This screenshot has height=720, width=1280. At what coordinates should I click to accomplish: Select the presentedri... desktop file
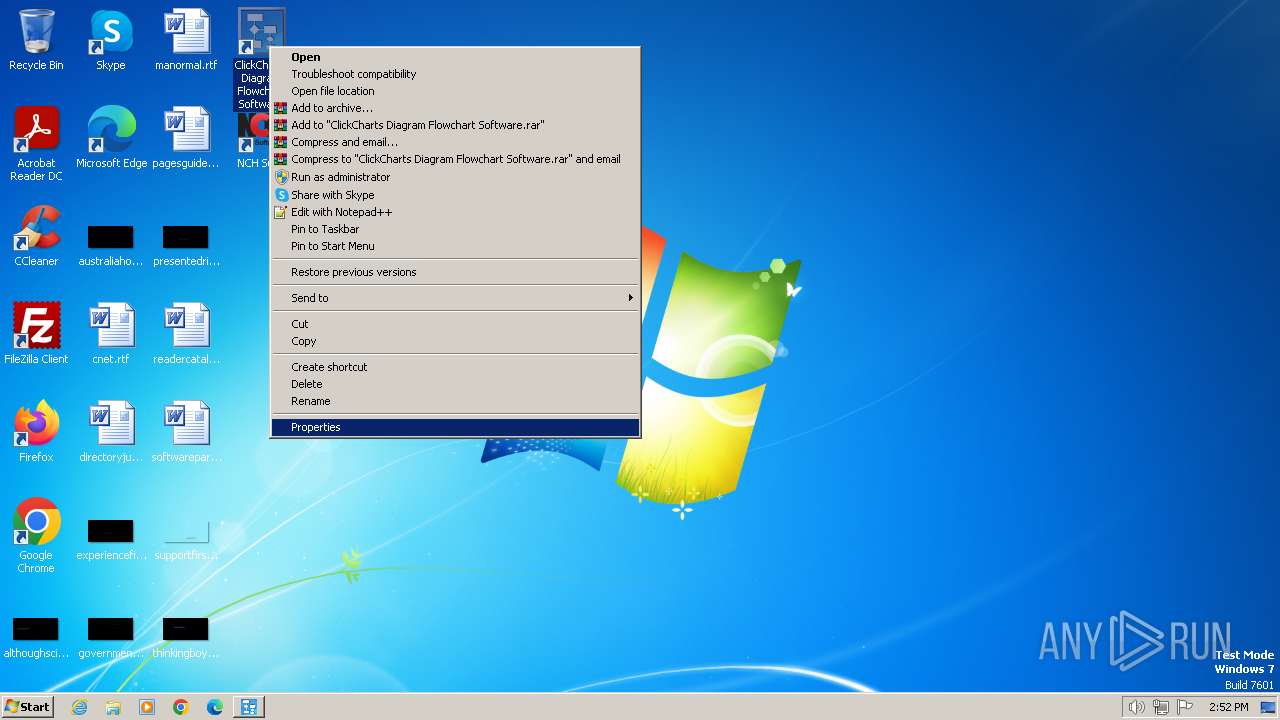(186, 245)
